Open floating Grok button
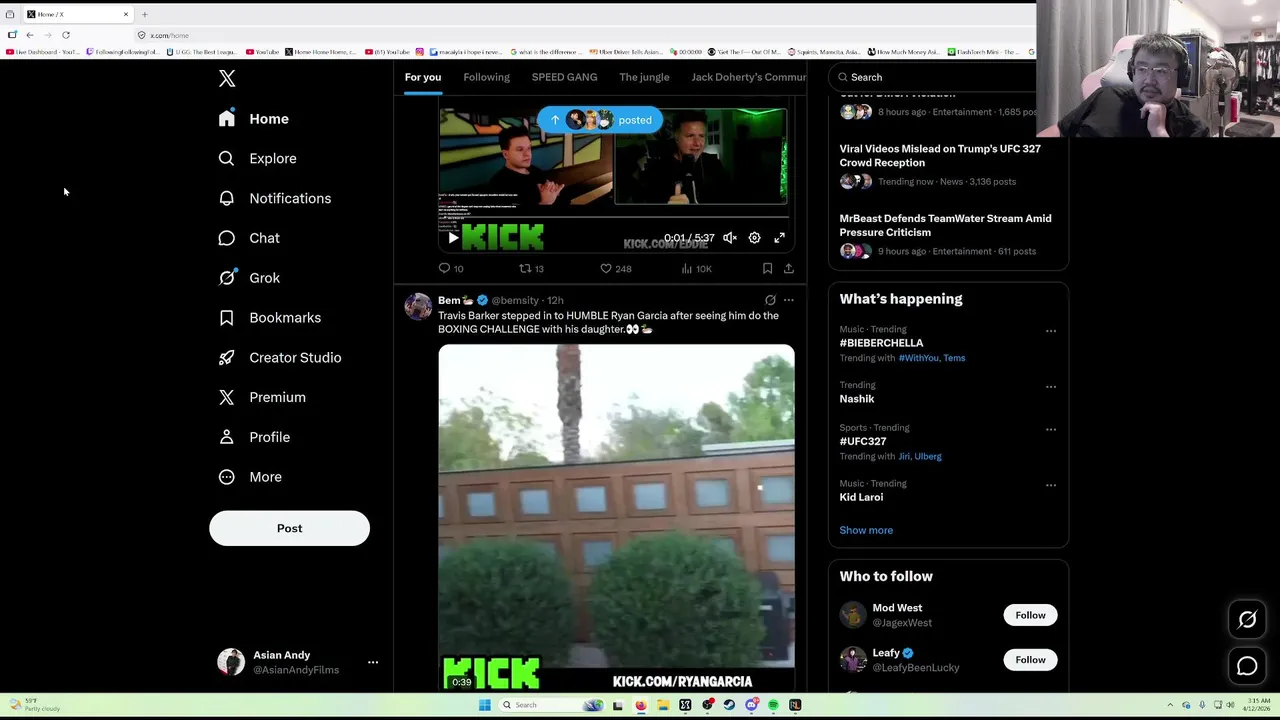Viewport: 1280px width, 720px height. (x=1247, y=620)
